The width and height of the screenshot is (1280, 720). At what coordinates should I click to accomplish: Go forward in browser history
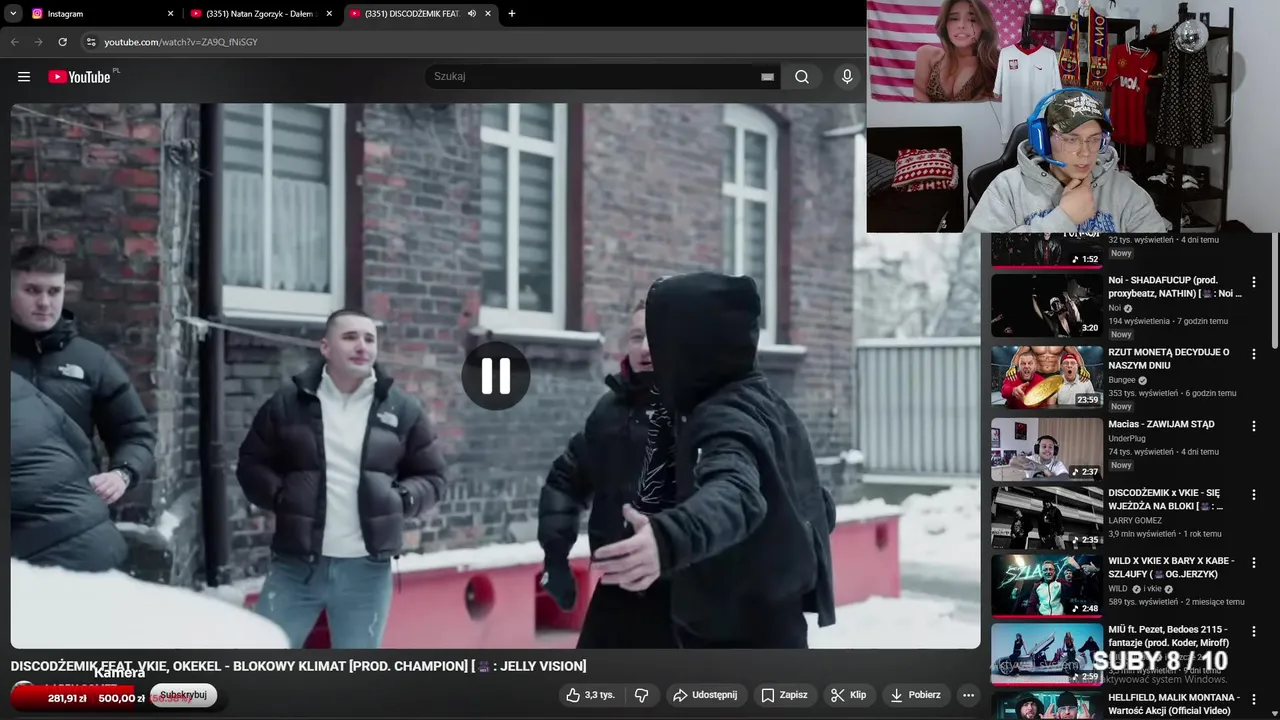click(38, 42)
